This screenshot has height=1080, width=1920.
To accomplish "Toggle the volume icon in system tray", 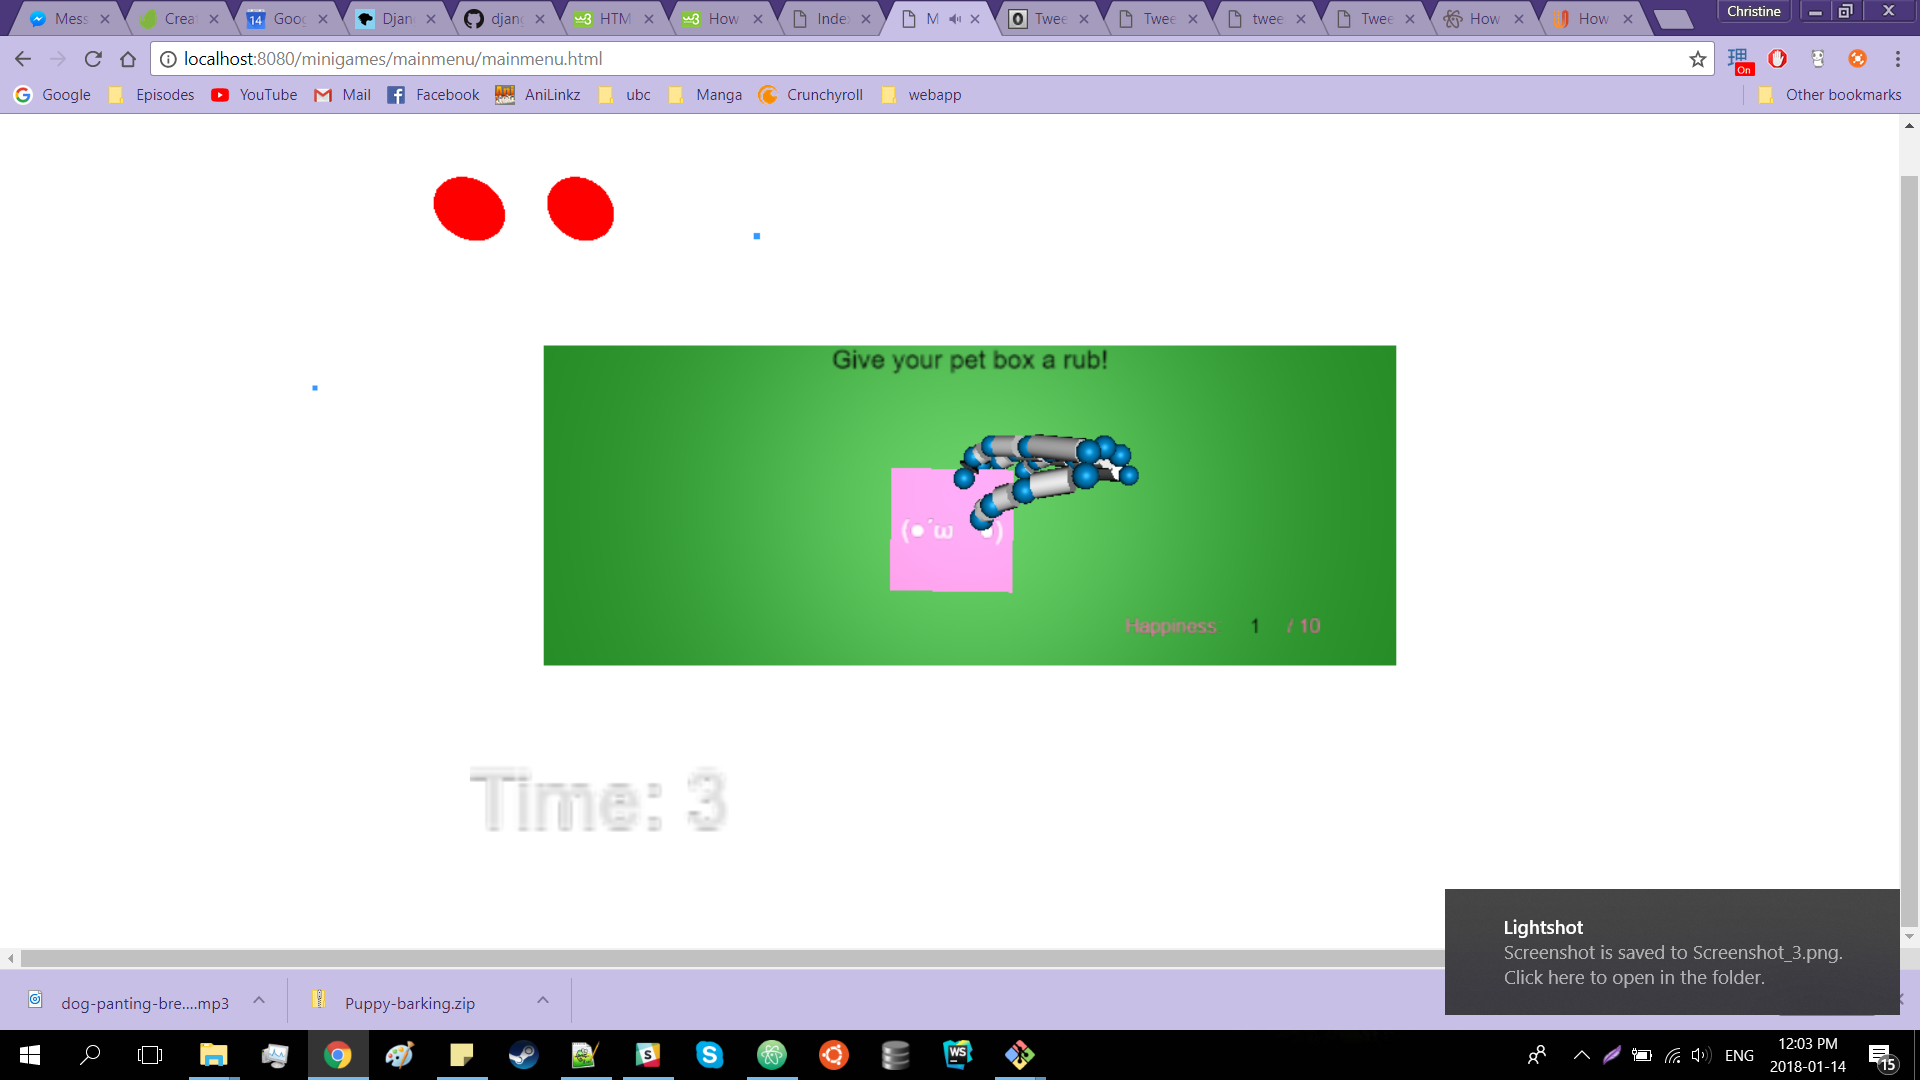I will pyautogui.click(x=1700, y=1055).
